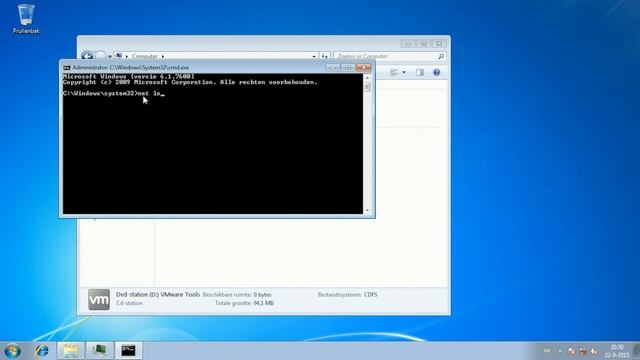The height and width of the screenshot is (360, 640).
Task: Click the cmd vertical scrollbar thumb
Action: 367,87
